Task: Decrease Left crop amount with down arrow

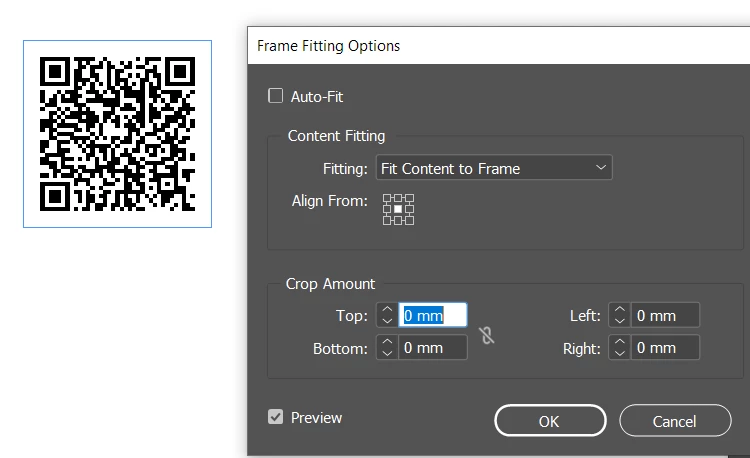Action: point(619,321)
